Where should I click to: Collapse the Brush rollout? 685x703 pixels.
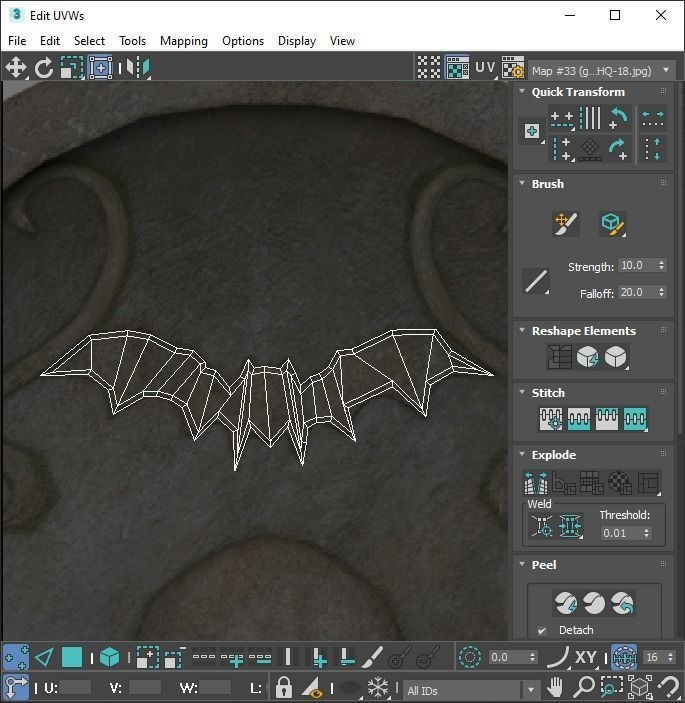[522, 183]
